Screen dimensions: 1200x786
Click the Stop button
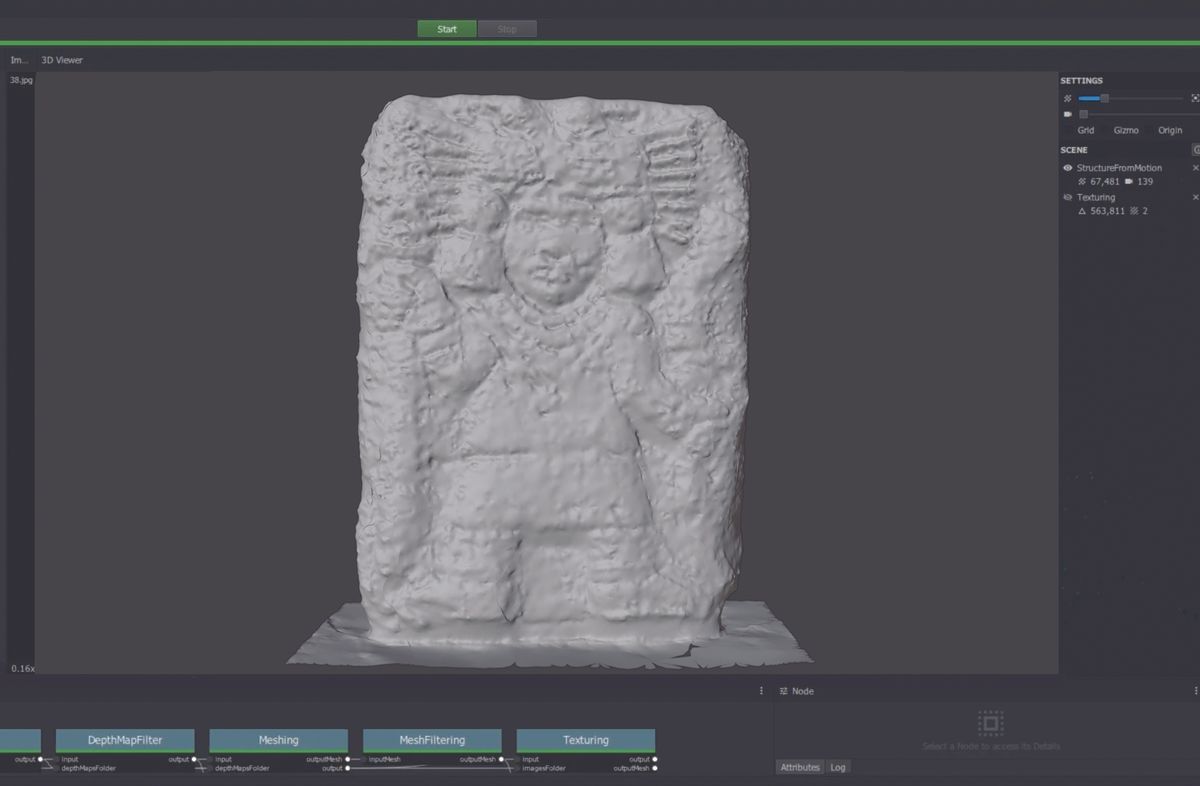(x=507, y=29)
